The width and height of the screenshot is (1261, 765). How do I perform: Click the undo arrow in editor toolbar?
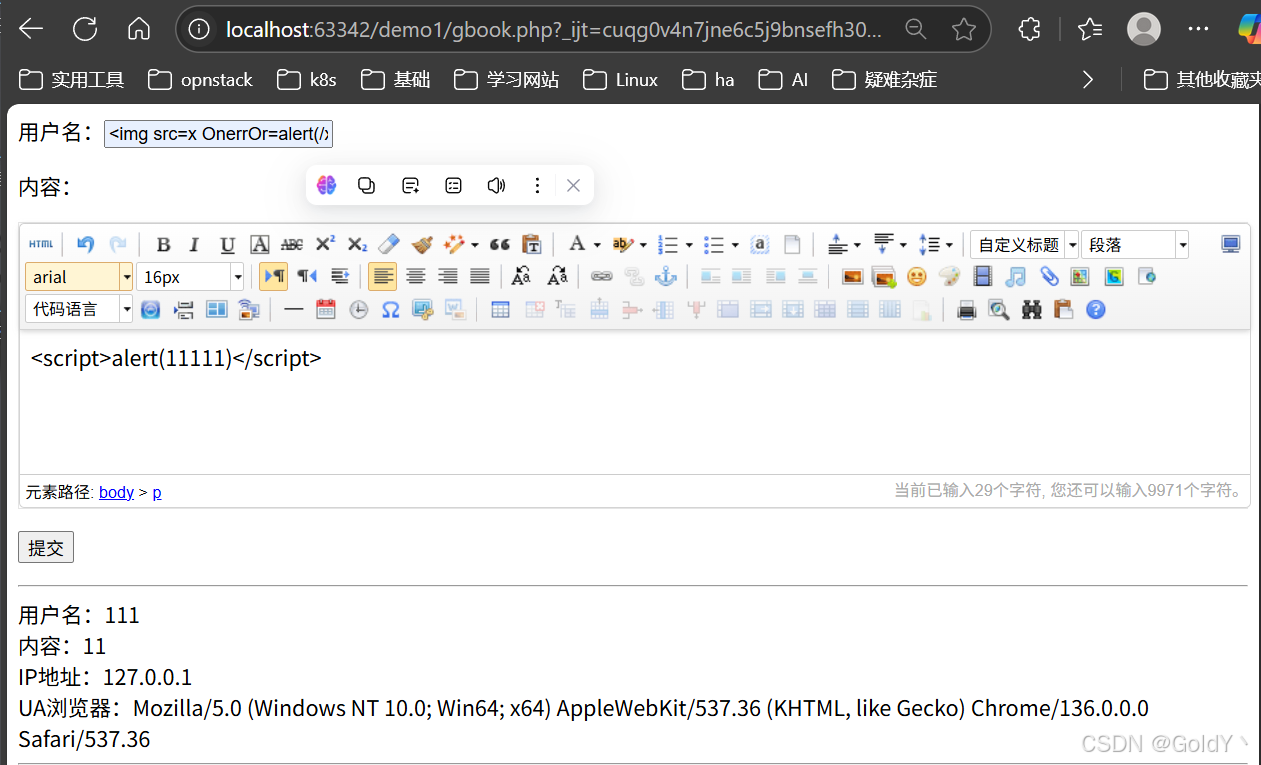click(x=86, y=245)
